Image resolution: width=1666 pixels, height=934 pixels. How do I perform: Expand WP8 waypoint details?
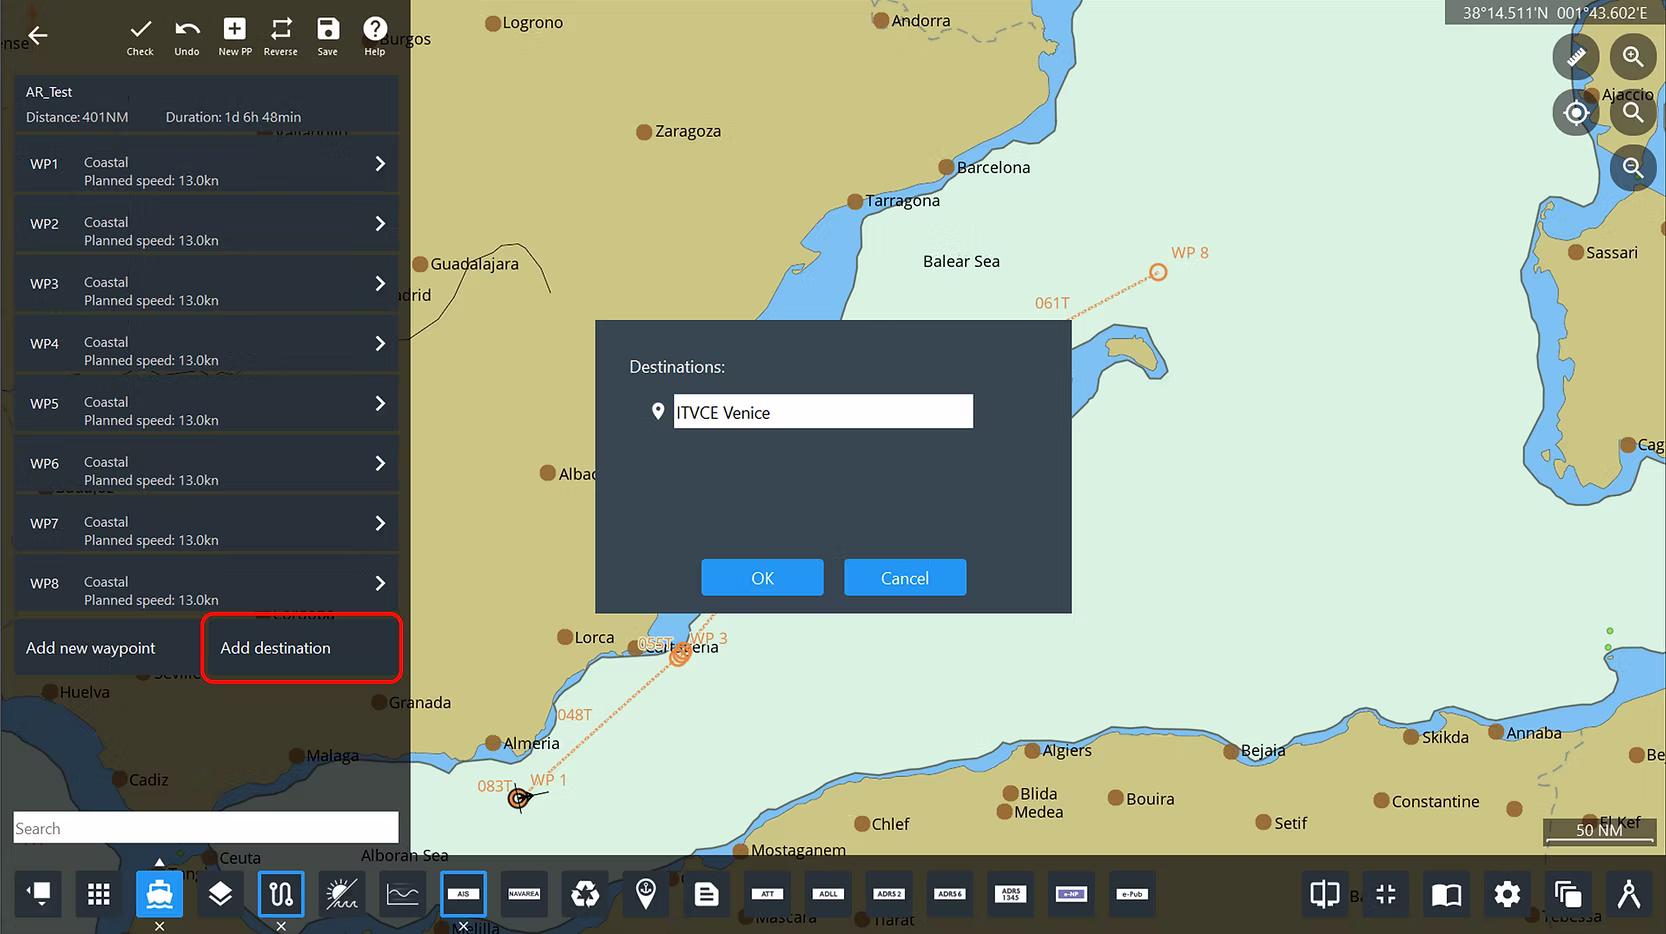[x=380, y=584]
